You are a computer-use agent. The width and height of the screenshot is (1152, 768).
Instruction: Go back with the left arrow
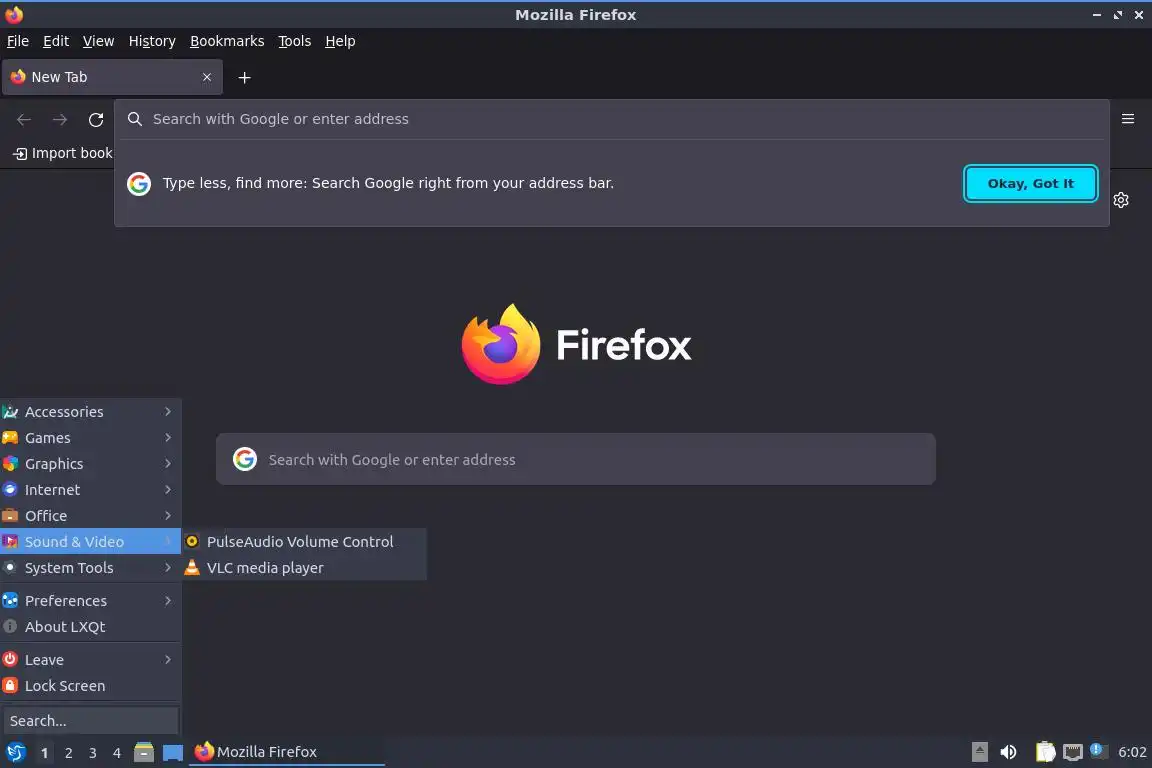[24, 120]
